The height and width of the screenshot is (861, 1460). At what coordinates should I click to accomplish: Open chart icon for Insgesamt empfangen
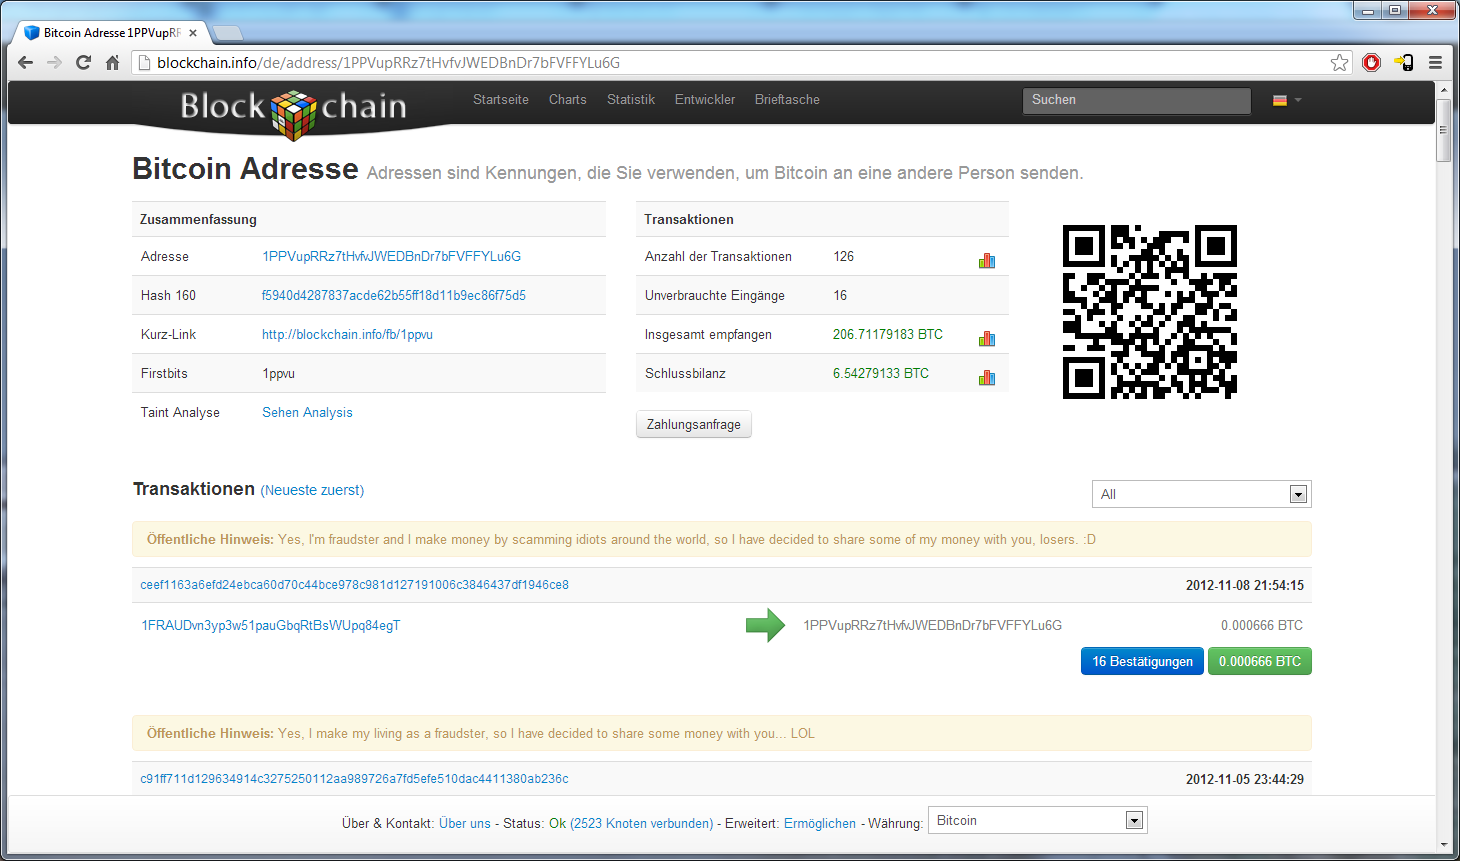click(987, 338)
